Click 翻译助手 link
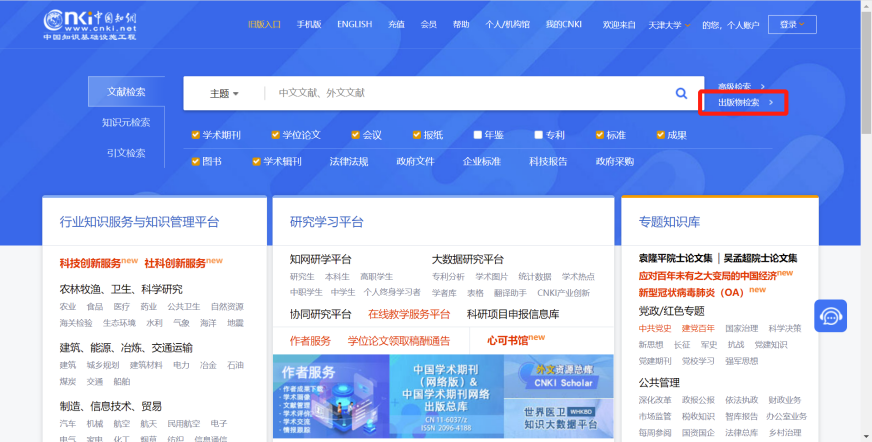Screen dimensions: 872x442 [510, 292]
